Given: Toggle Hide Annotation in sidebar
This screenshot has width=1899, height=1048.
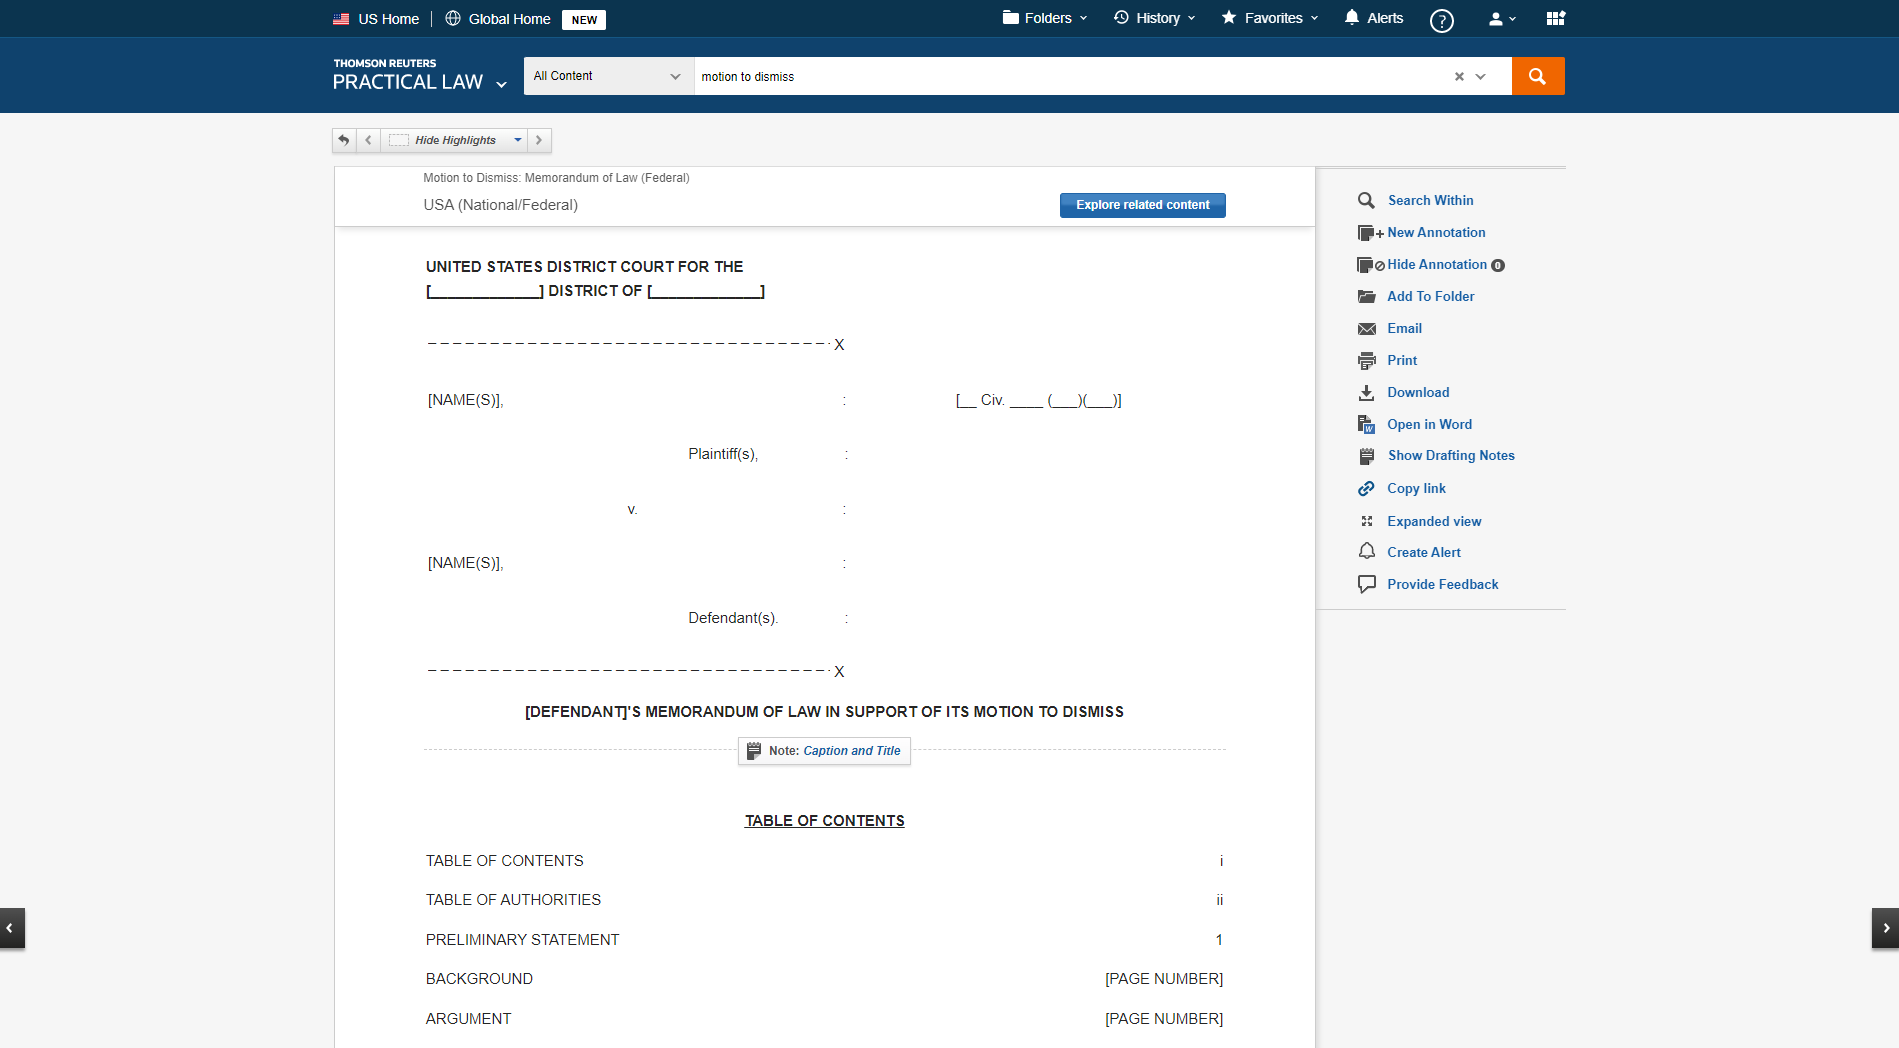Looking at the screenshot, I should click(1436, 265).
